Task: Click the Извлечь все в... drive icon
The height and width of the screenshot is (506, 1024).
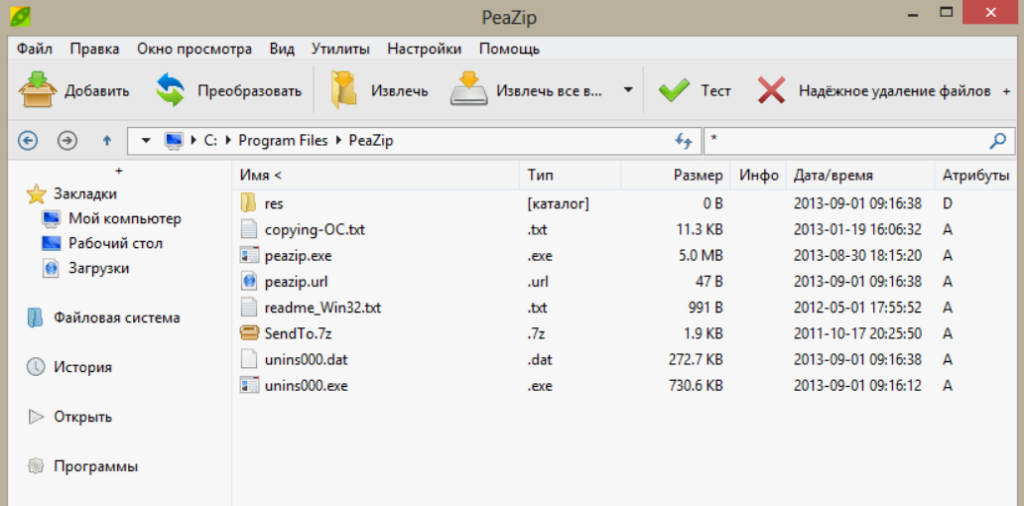Action: click(469, 90)
